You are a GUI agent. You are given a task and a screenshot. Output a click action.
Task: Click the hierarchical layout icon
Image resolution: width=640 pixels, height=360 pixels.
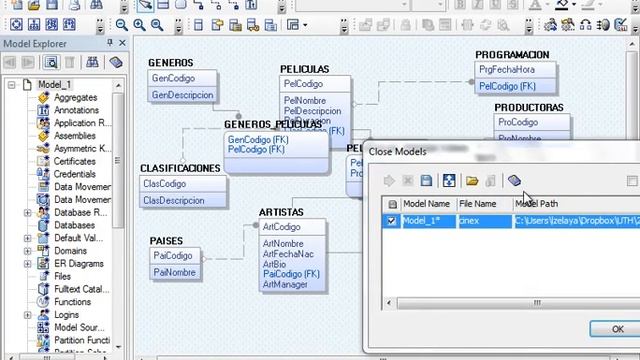(x=34, y=24)
